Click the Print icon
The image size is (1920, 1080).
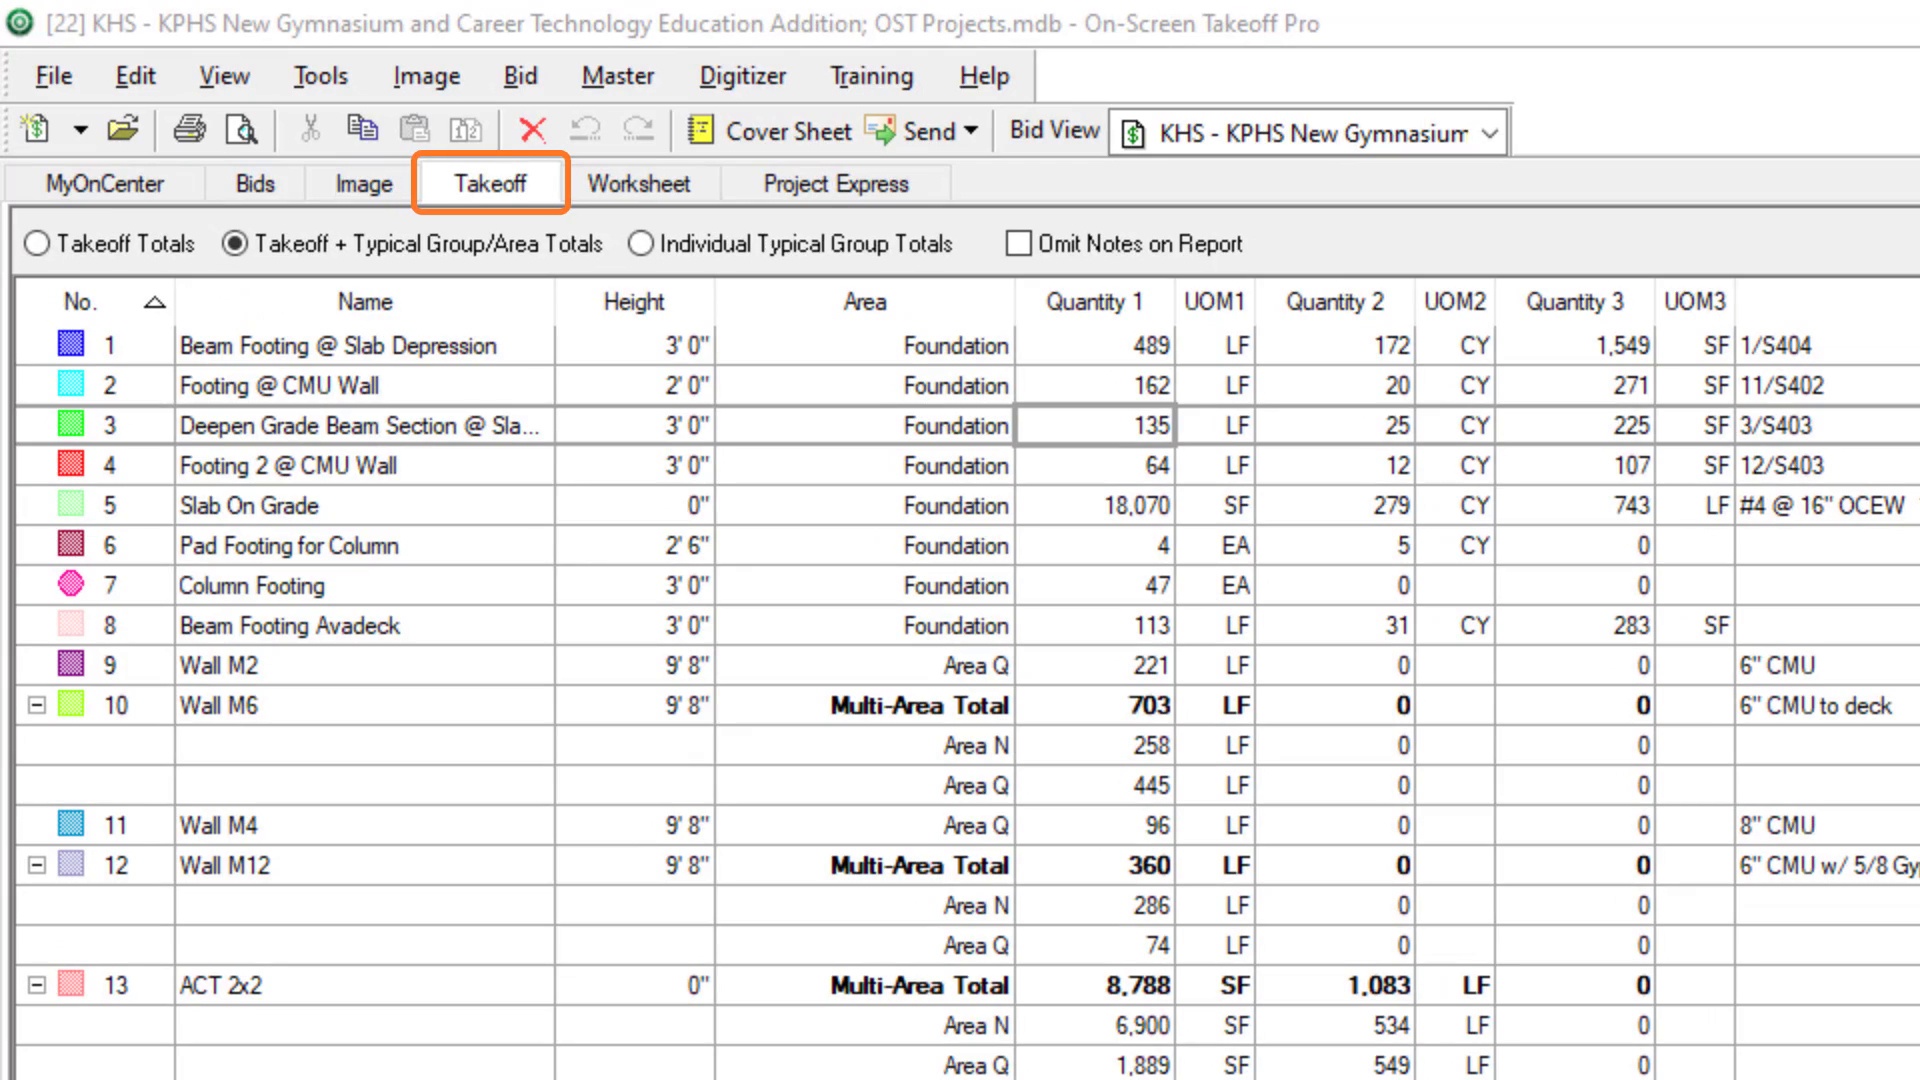pos(190,130)
